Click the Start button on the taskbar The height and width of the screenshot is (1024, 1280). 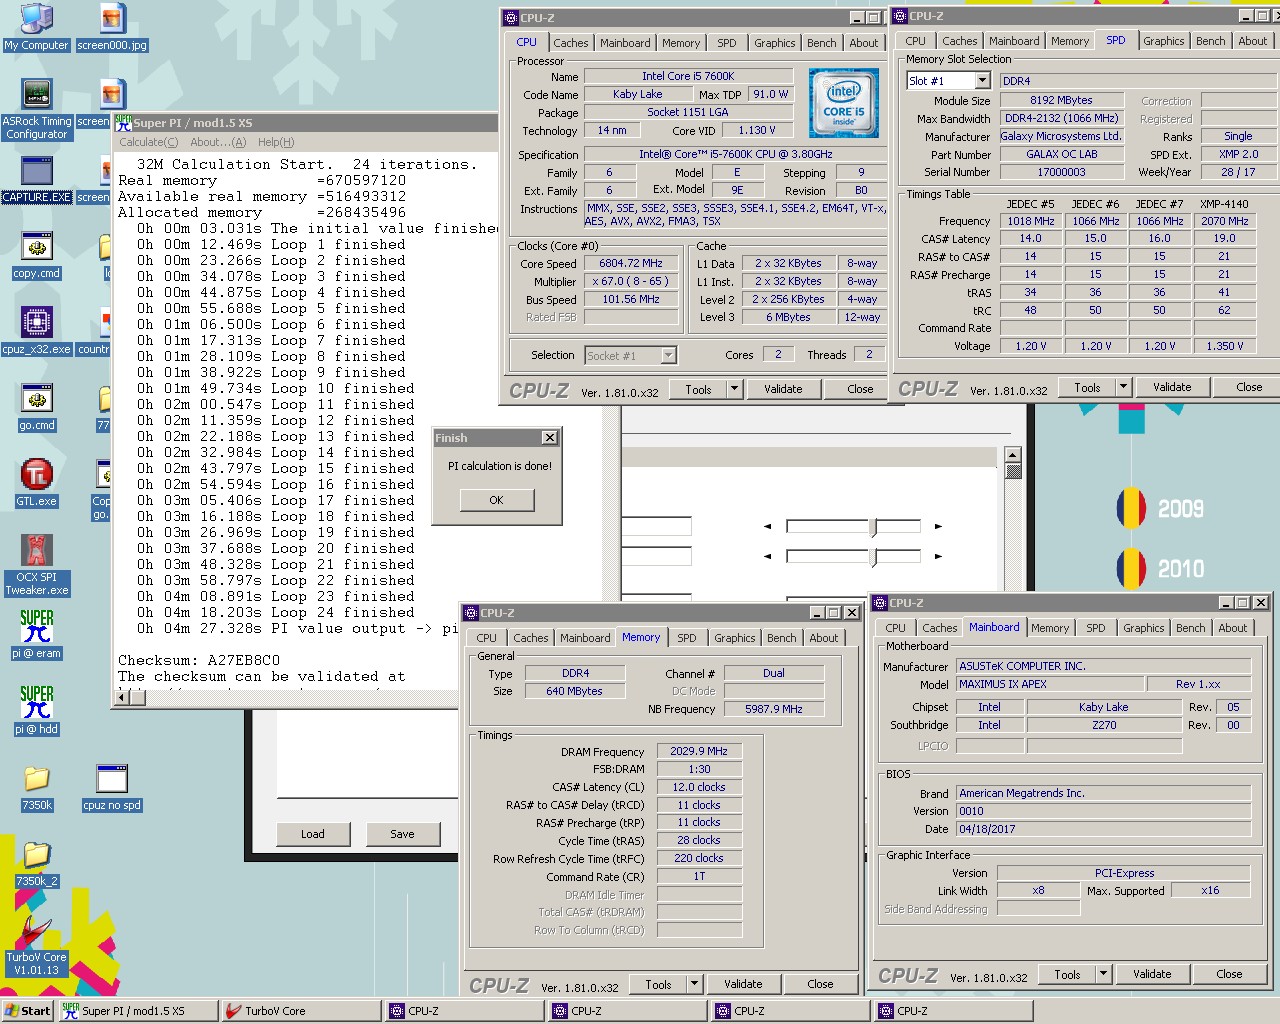(28, 1011)
